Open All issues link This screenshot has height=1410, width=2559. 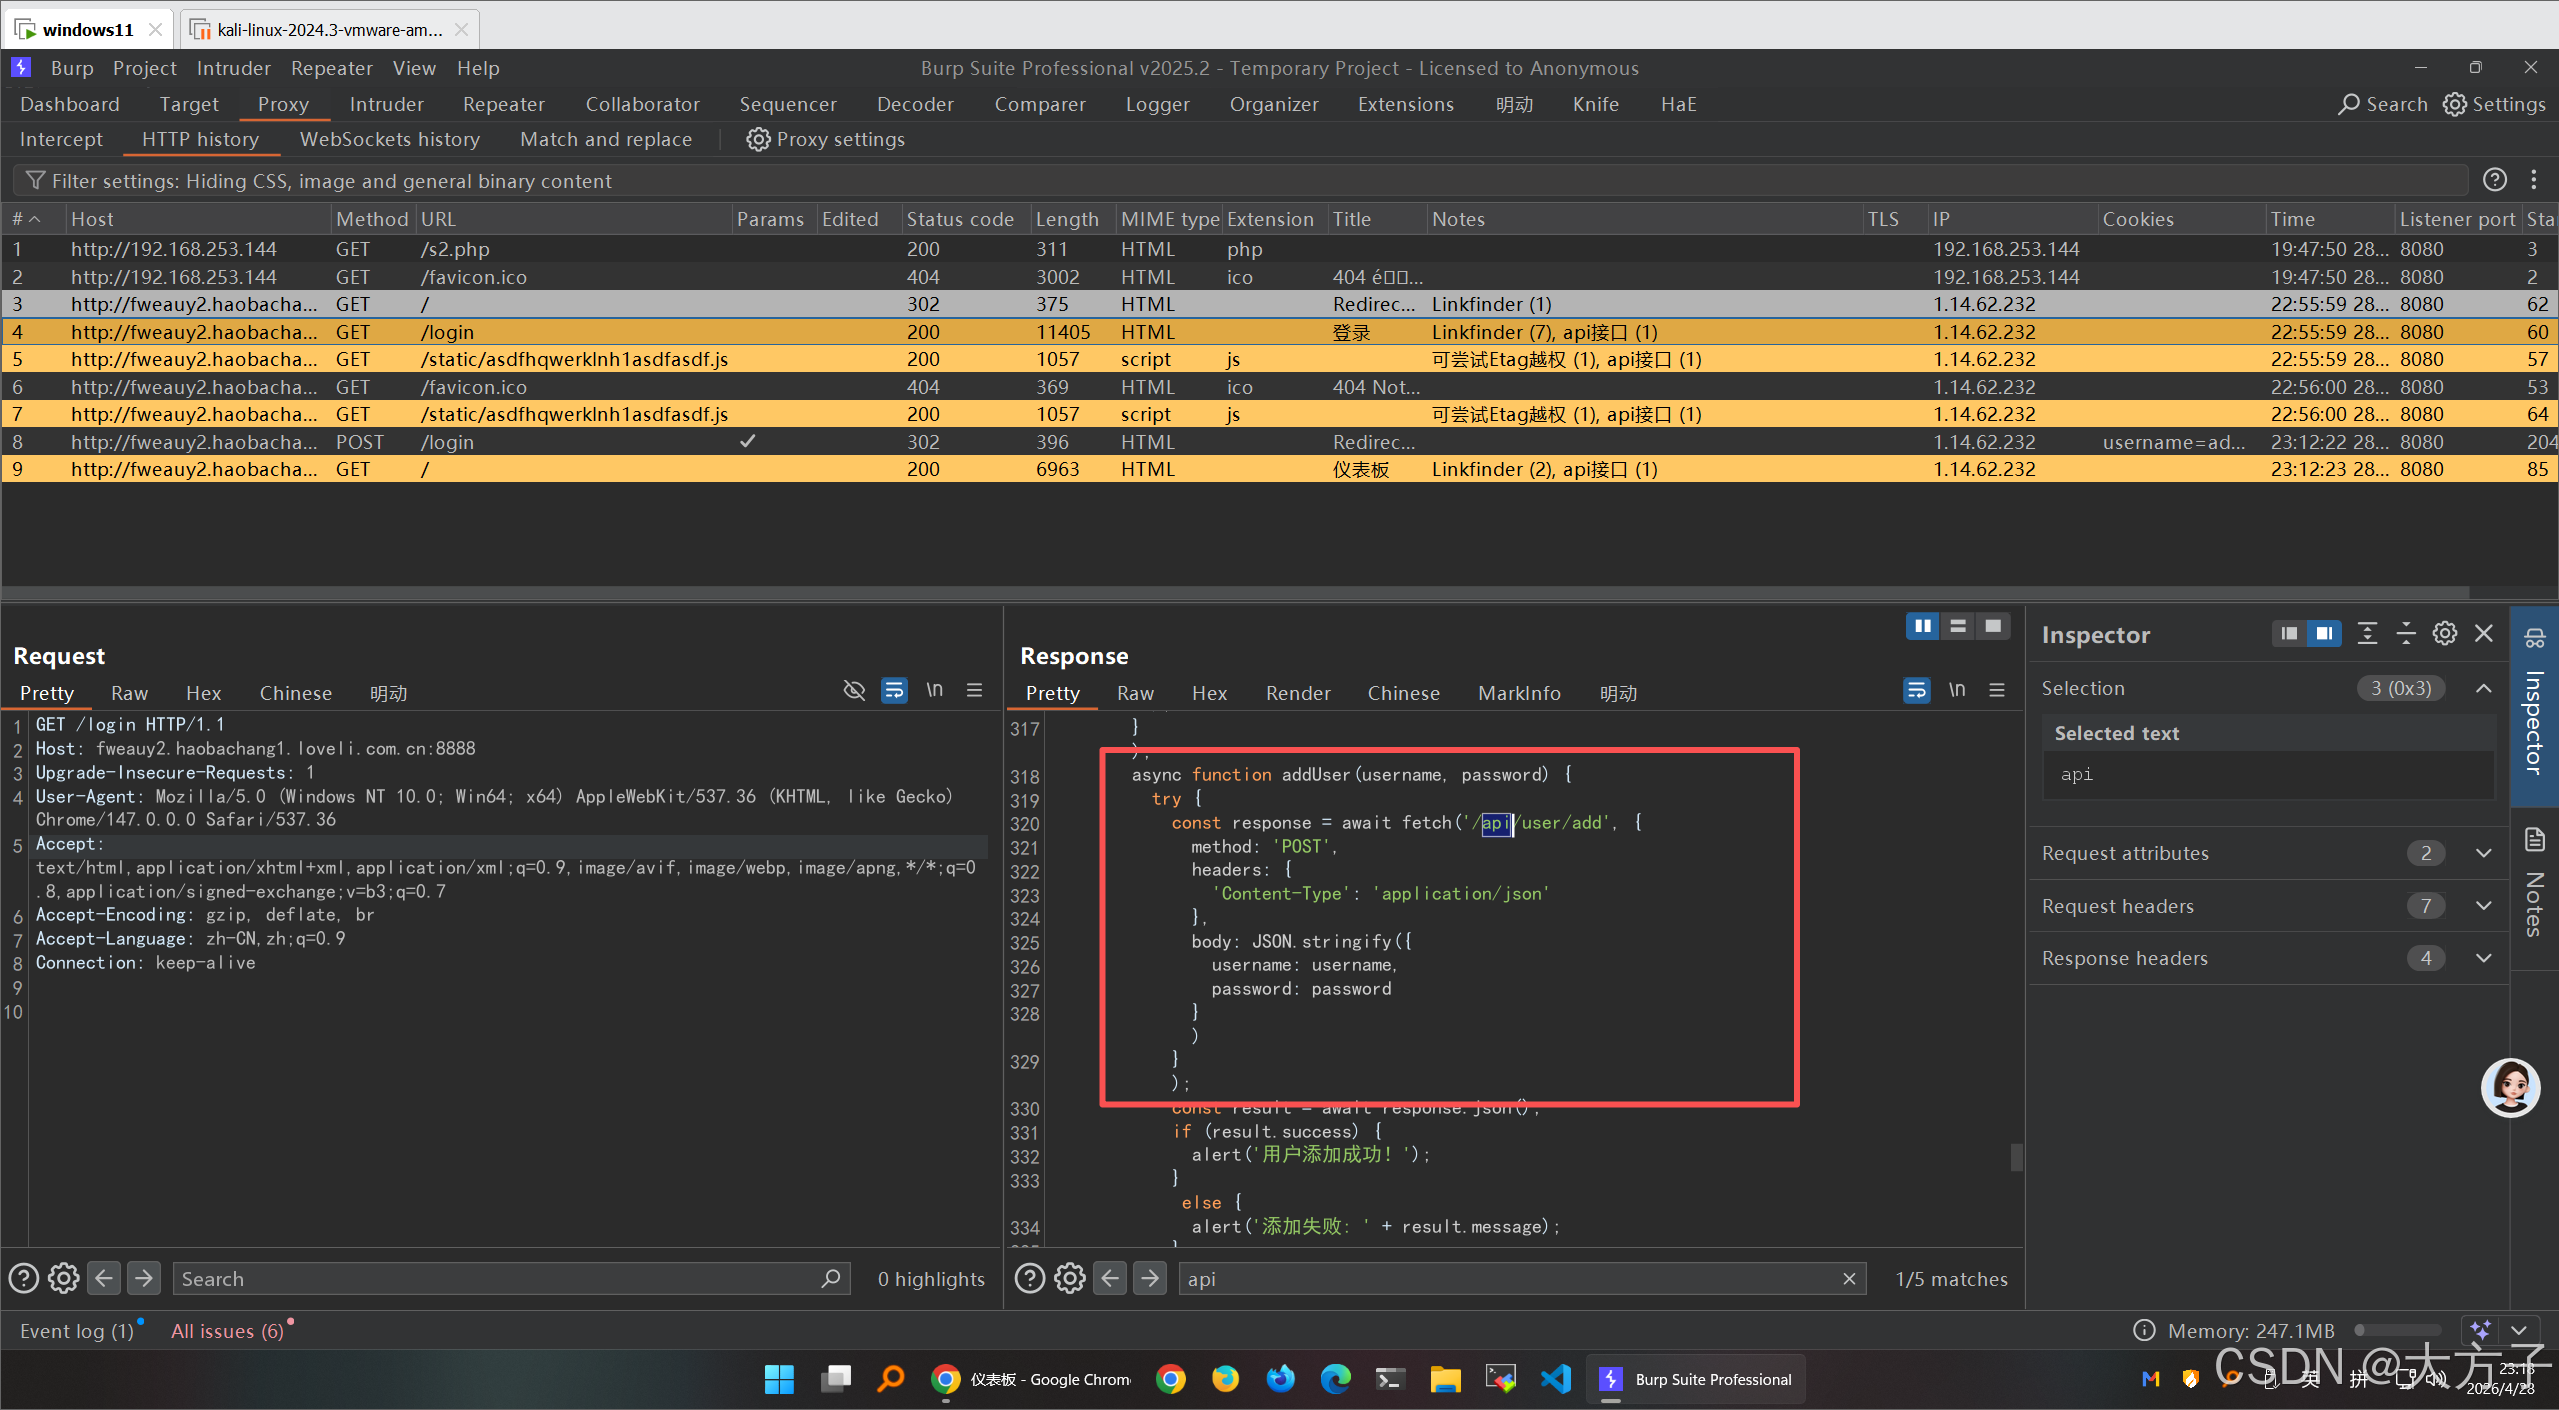pos(227,1331)
